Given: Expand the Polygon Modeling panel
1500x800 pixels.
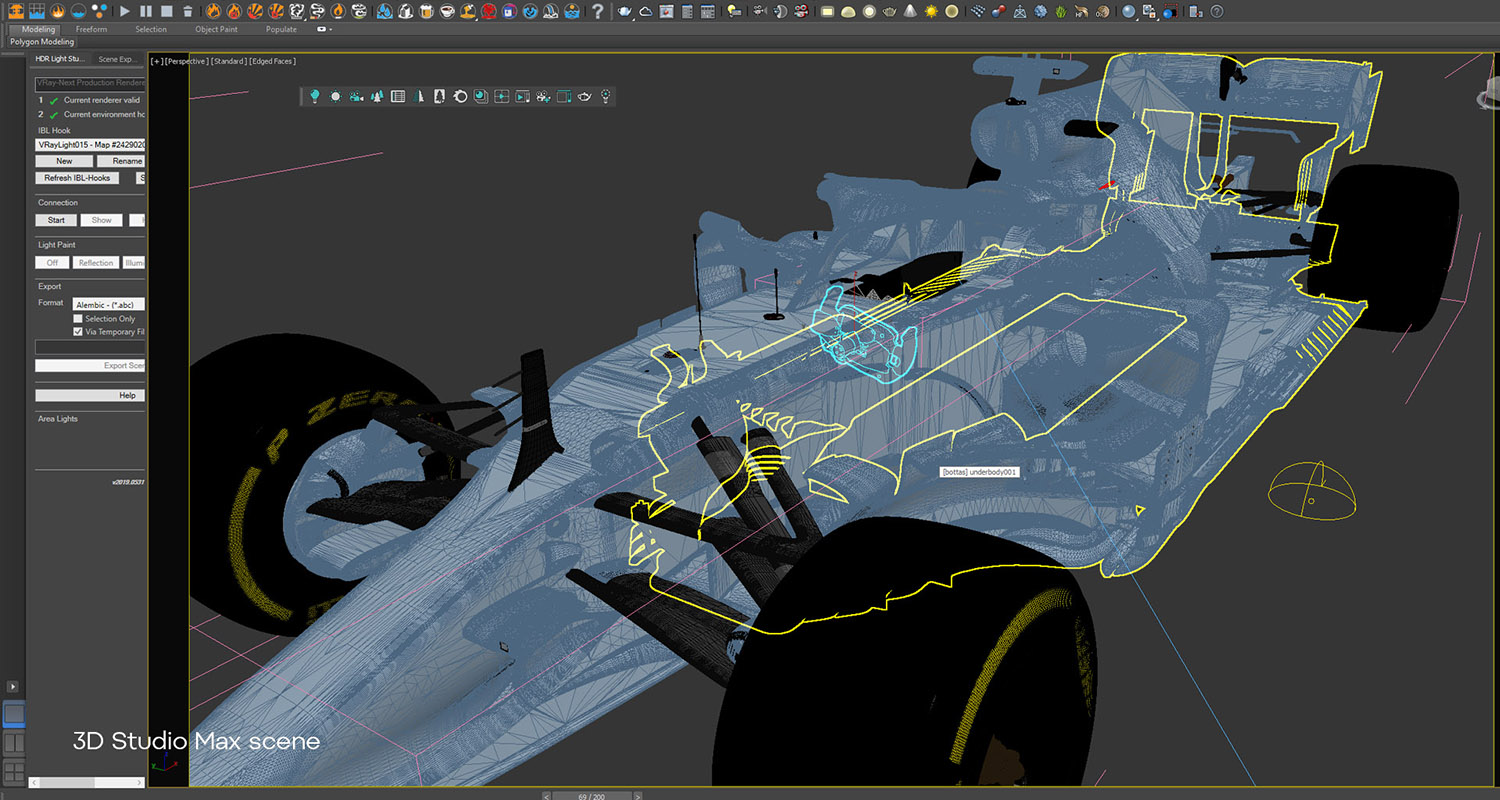Looking at the screenshot, I should [42, 42].
